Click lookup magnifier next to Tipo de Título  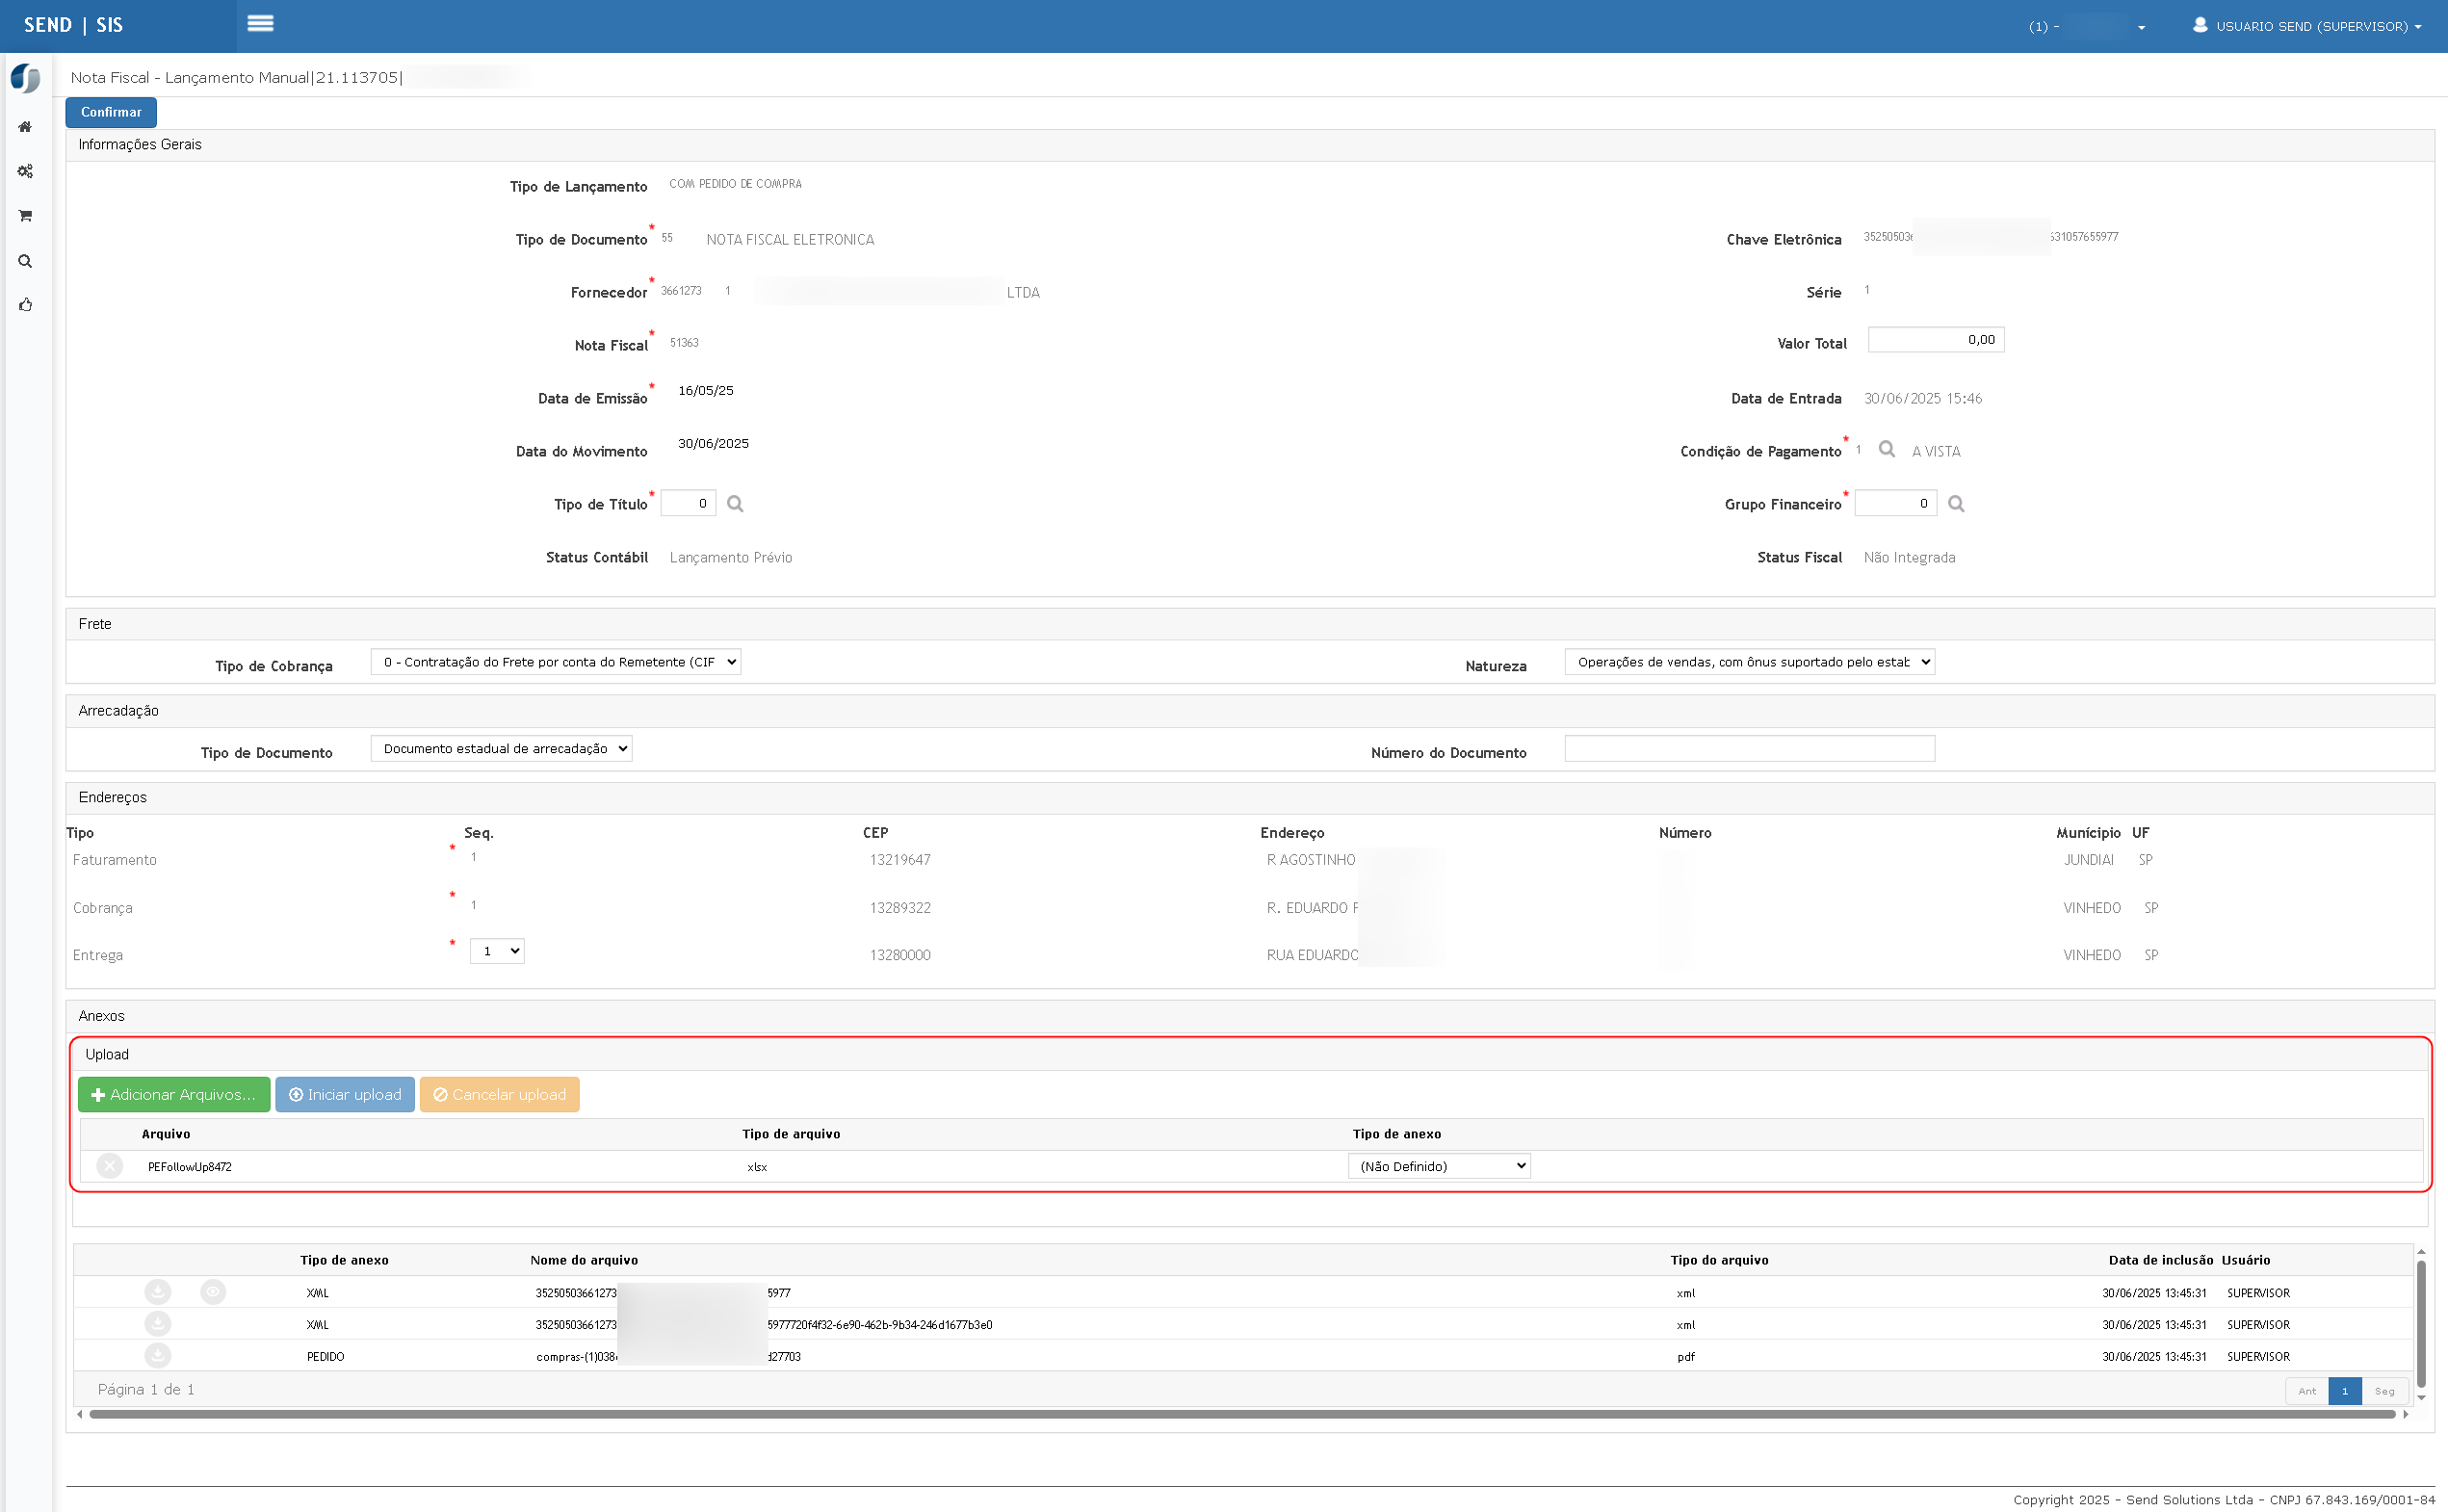735,504
